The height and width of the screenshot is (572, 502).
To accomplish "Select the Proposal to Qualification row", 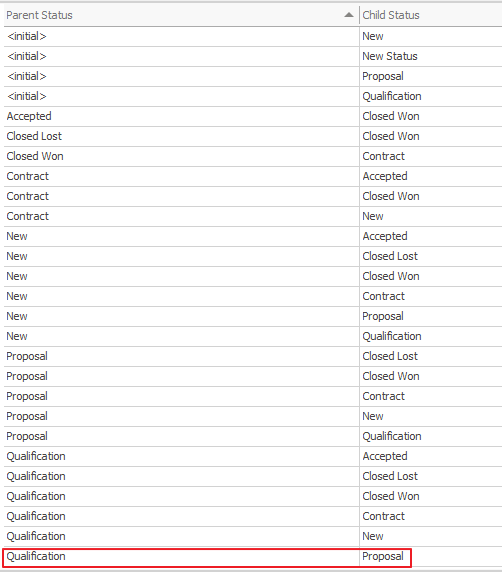I will pyautogui.click(x=253, y=436).
